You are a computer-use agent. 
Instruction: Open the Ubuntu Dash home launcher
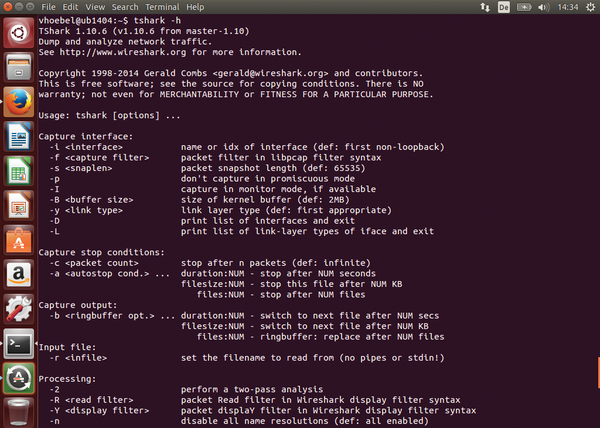(18, 33)
